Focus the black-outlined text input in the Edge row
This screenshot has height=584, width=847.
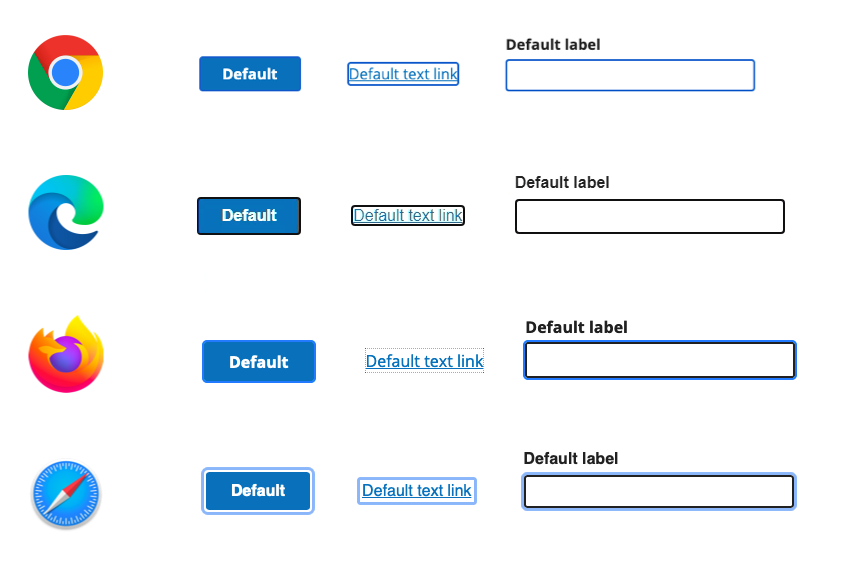[650, 217]
